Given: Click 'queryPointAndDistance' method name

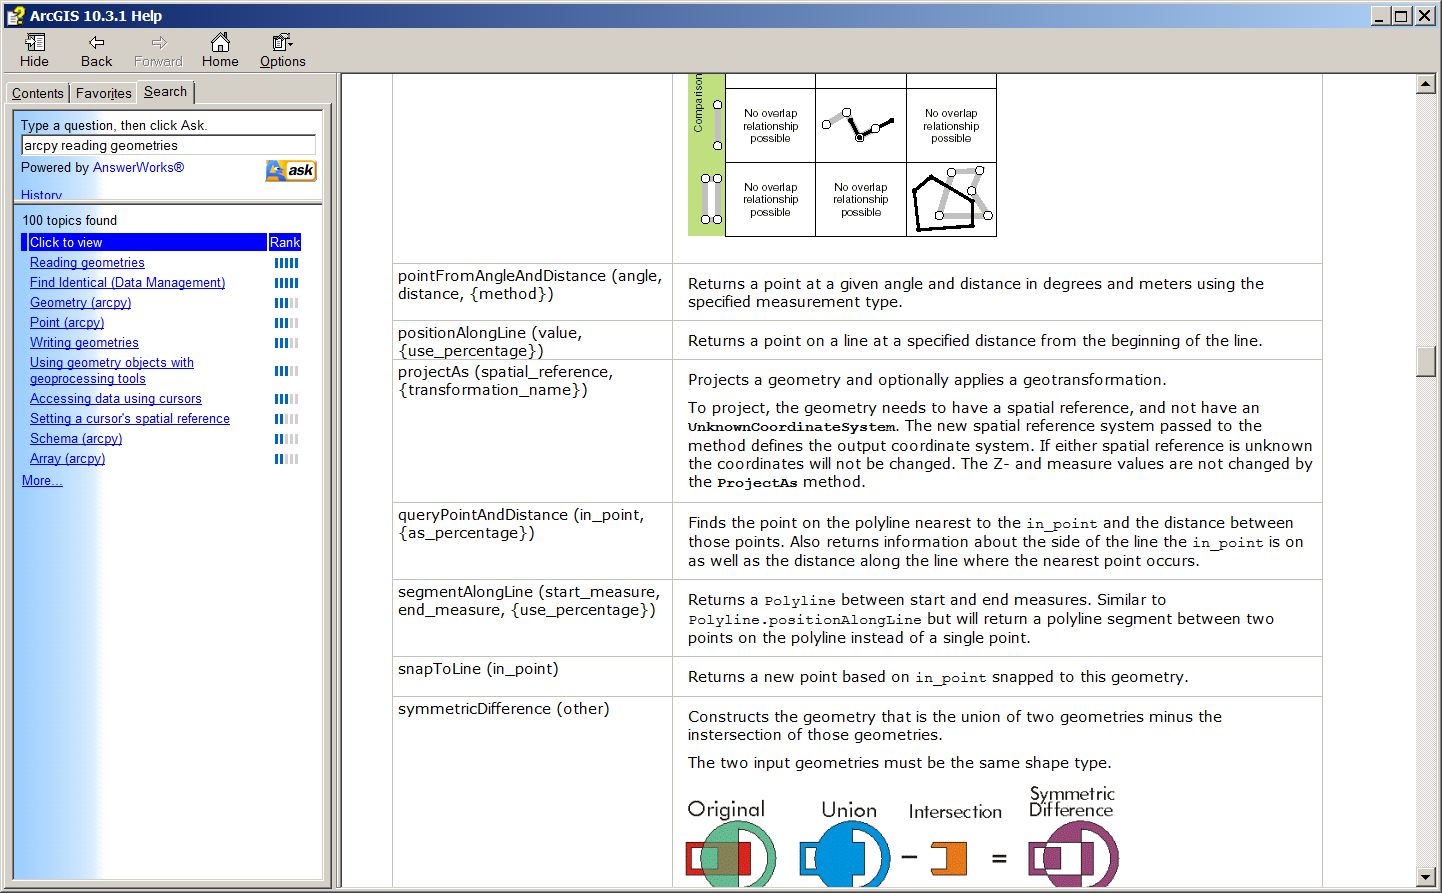Looking at the screenshot, I should point(483,515).
